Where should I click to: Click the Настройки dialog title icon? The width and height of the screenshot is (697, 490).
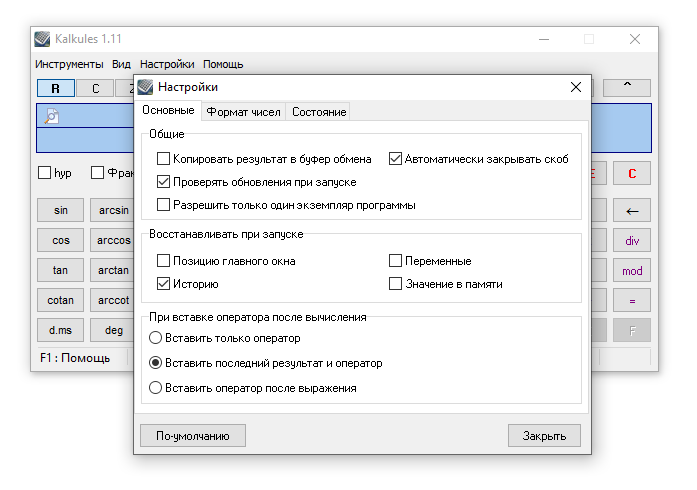pyautogui.click(x=145, y=87)
